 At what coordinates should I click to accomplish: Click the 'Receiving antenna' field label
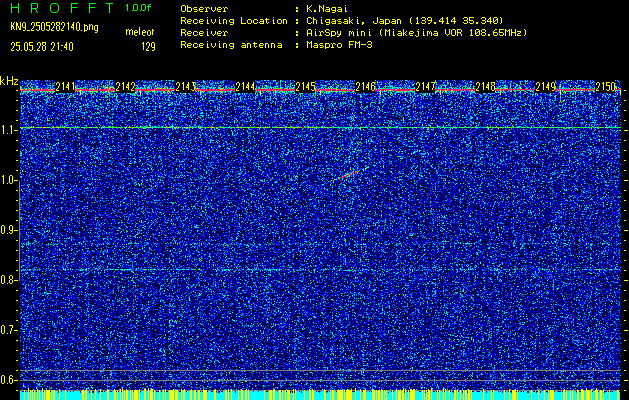pos(231,45)
